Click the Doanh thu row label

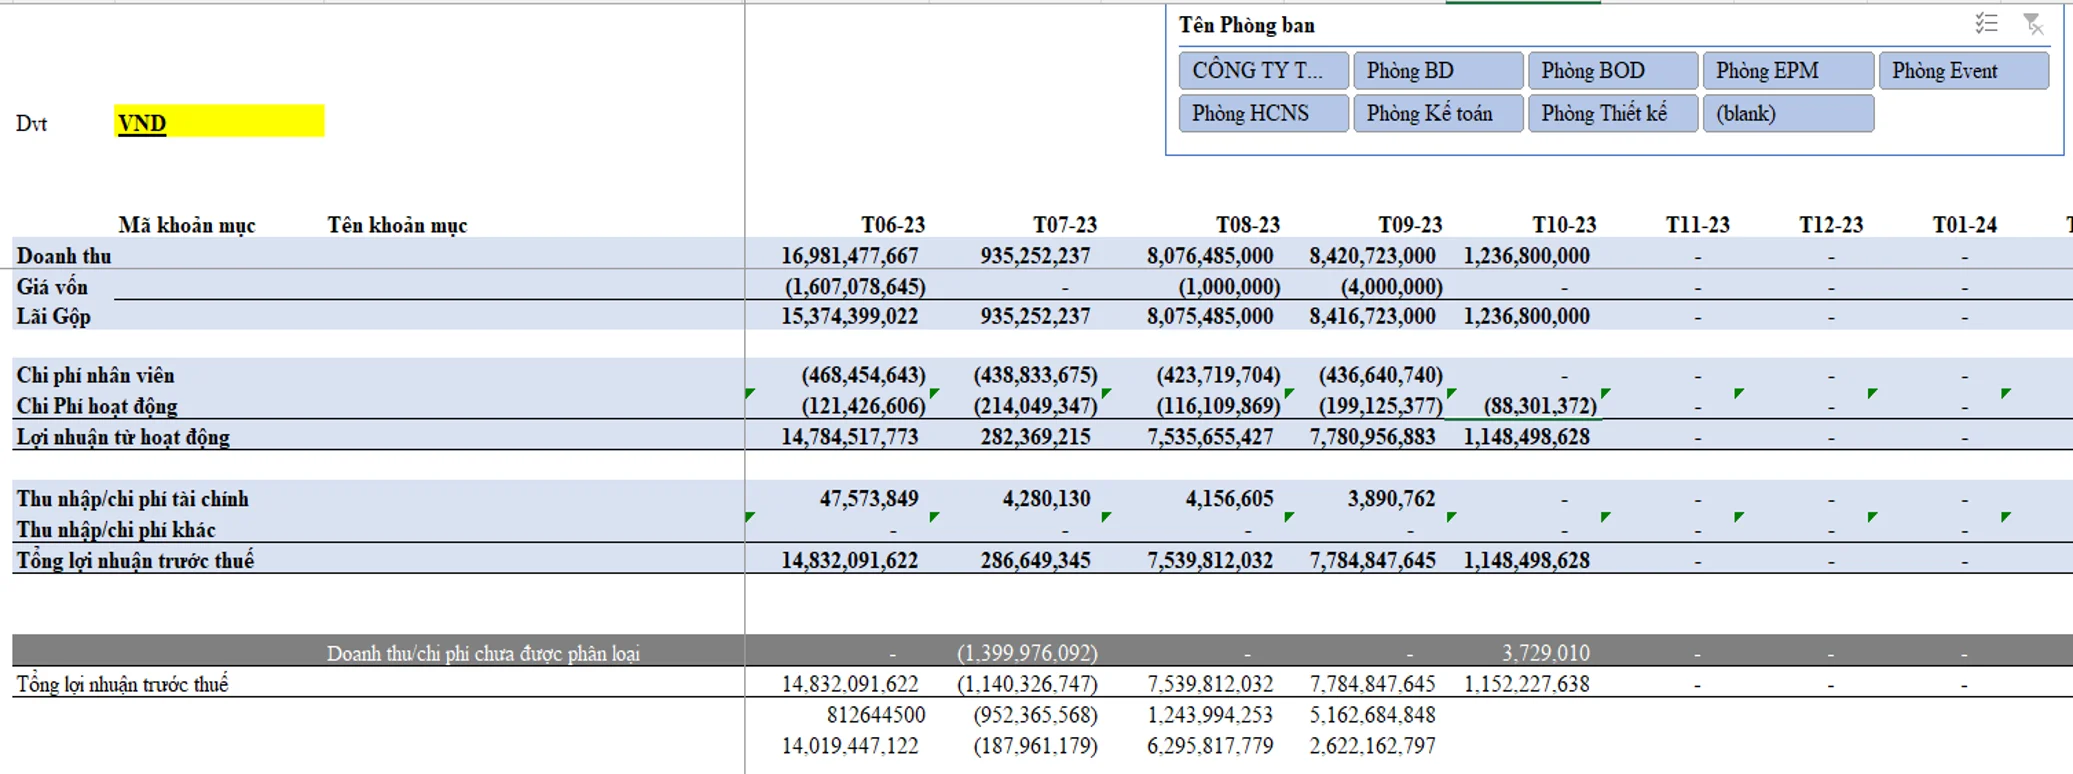pos(64,256)
